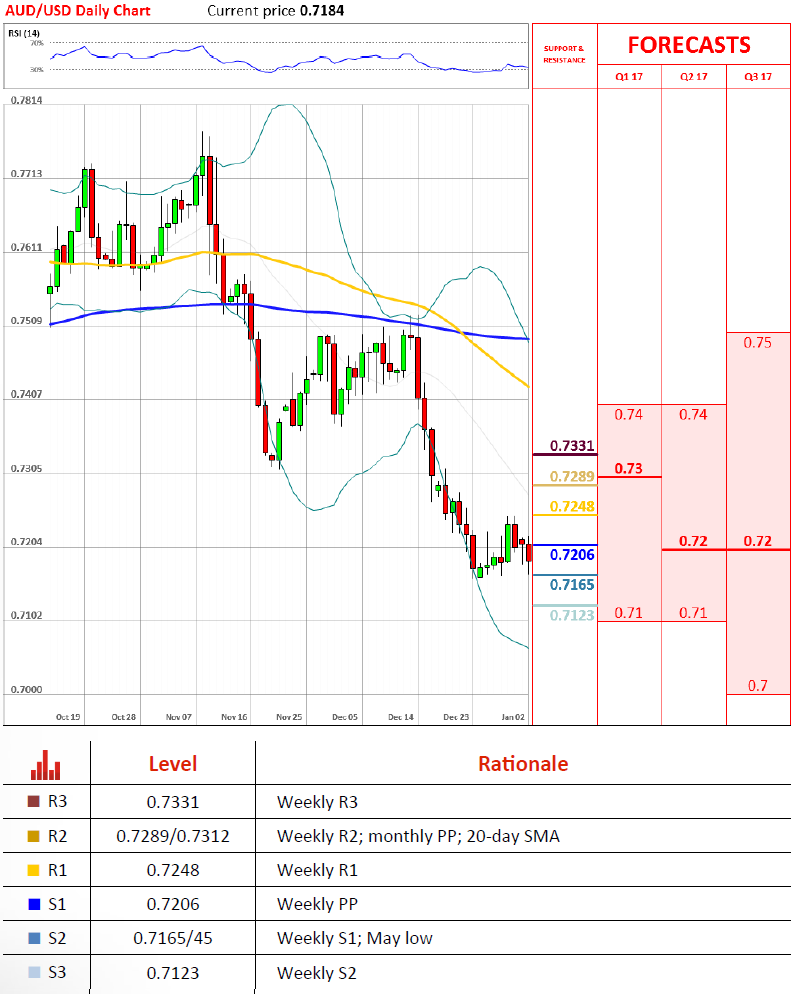Screen dimensions: 797x994
Task: Click the 0.7123 support level label
Action: [x=572, y=615]
